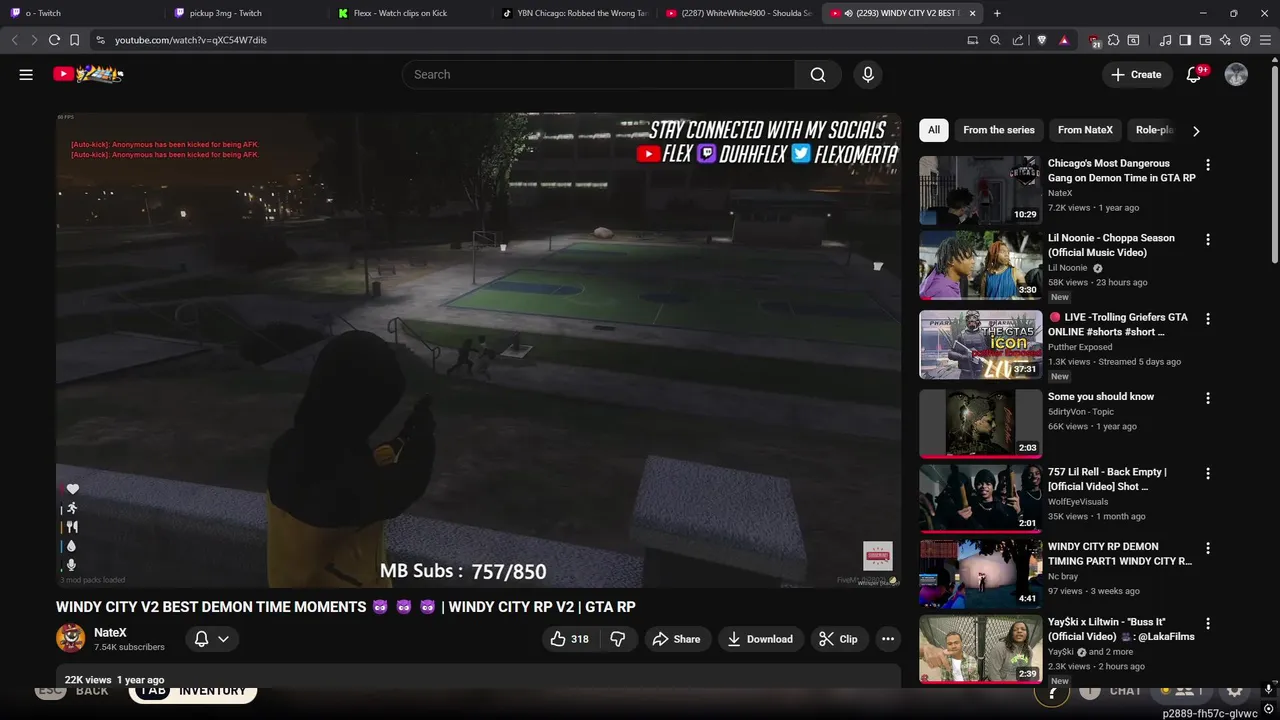Dislike the video with the thumbs down

(618, 639)
